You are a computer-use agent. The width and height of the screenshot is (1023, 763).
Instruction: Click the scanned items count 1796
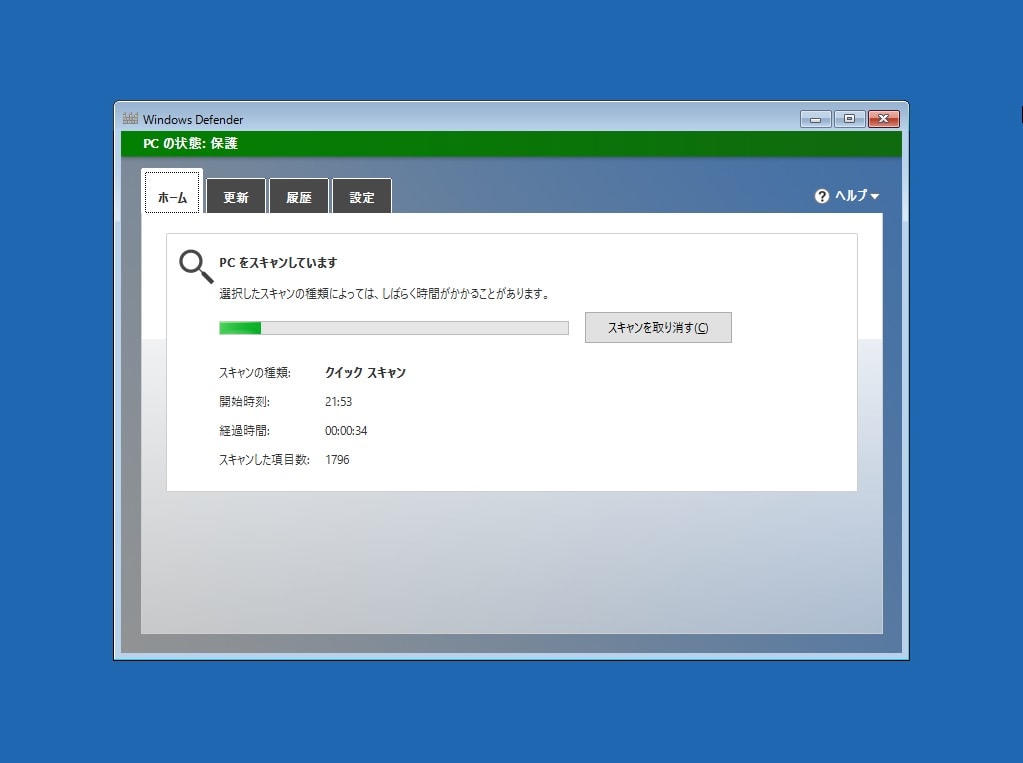coord(337,459)
